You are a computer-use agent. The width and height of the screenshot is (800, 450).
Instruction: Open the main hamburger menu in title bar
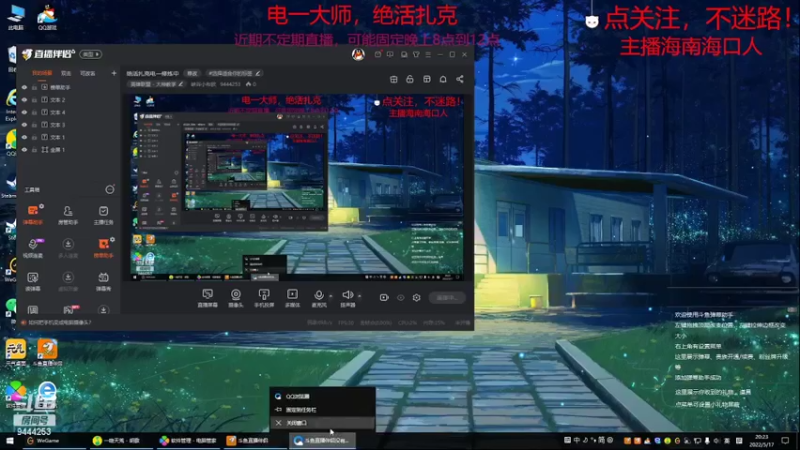coord(428,54)
